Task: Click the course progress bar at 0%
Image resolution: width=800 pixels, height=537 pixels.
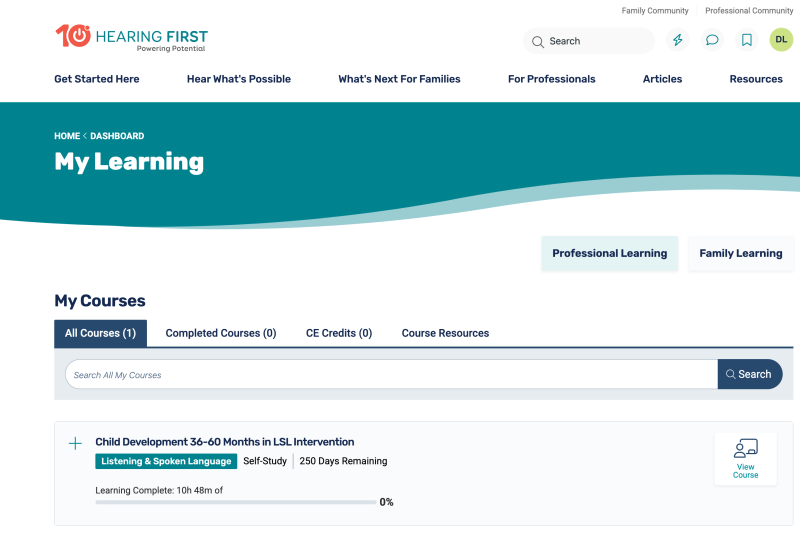Action: (x=236, y=502)
